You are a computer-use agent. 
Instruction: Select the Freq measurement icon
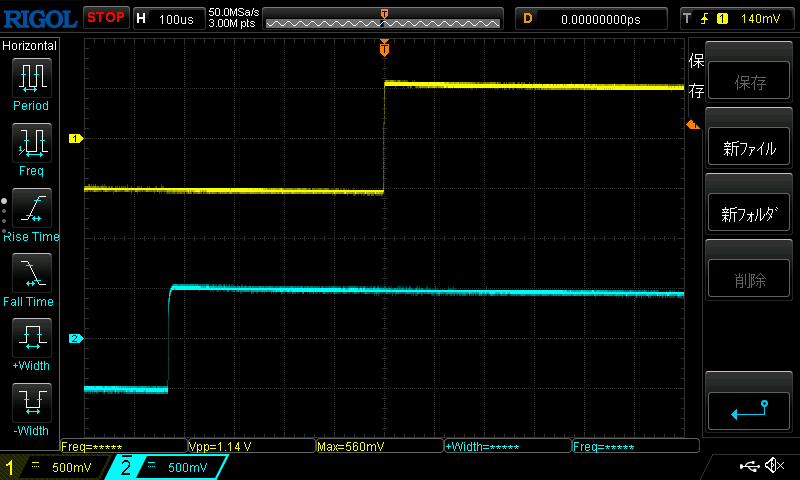click(x=32, y=142)
